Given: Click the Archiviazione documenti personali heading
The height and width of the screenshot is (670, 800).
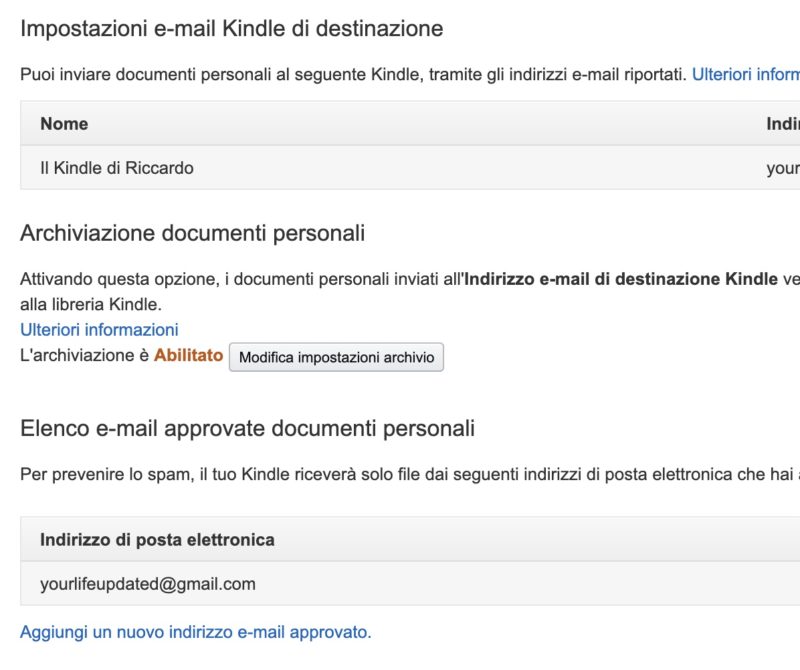Looking at the screenshot, I should (192, 233).
